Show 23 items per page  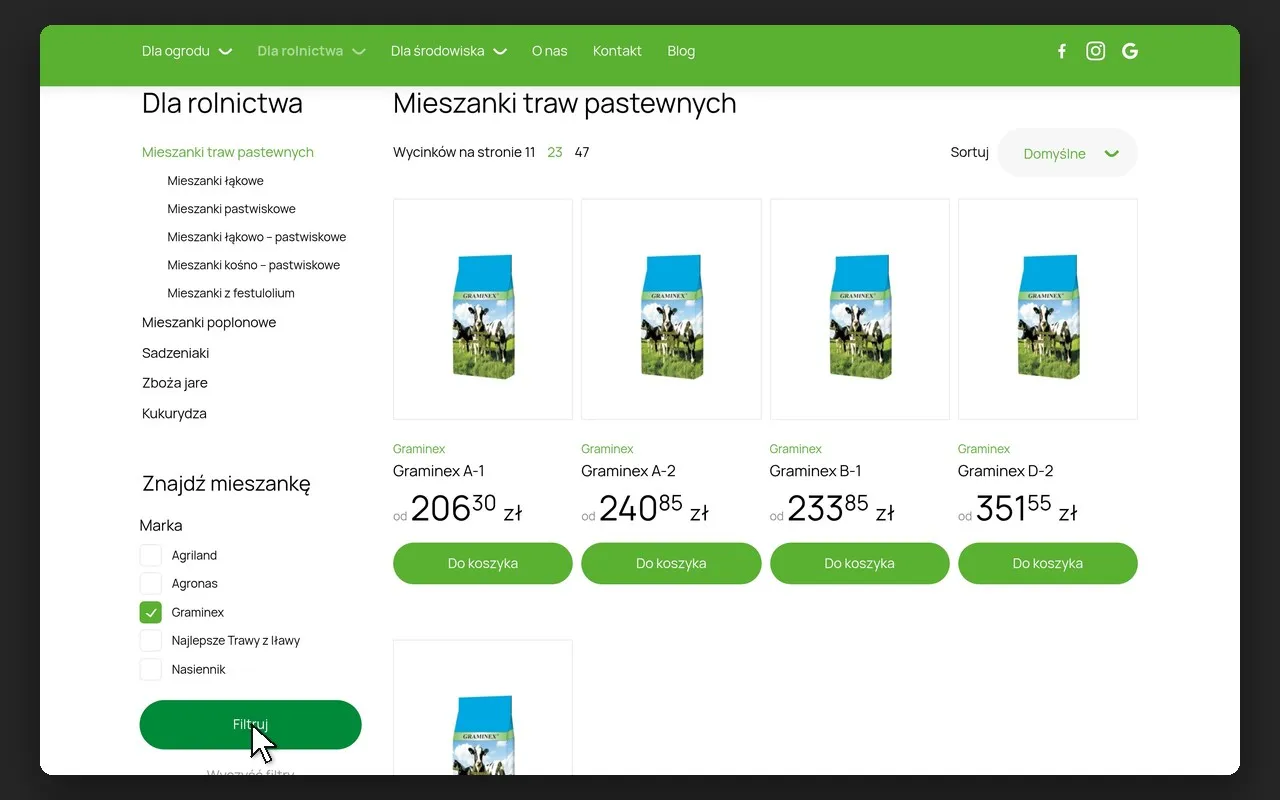[555, 152]
